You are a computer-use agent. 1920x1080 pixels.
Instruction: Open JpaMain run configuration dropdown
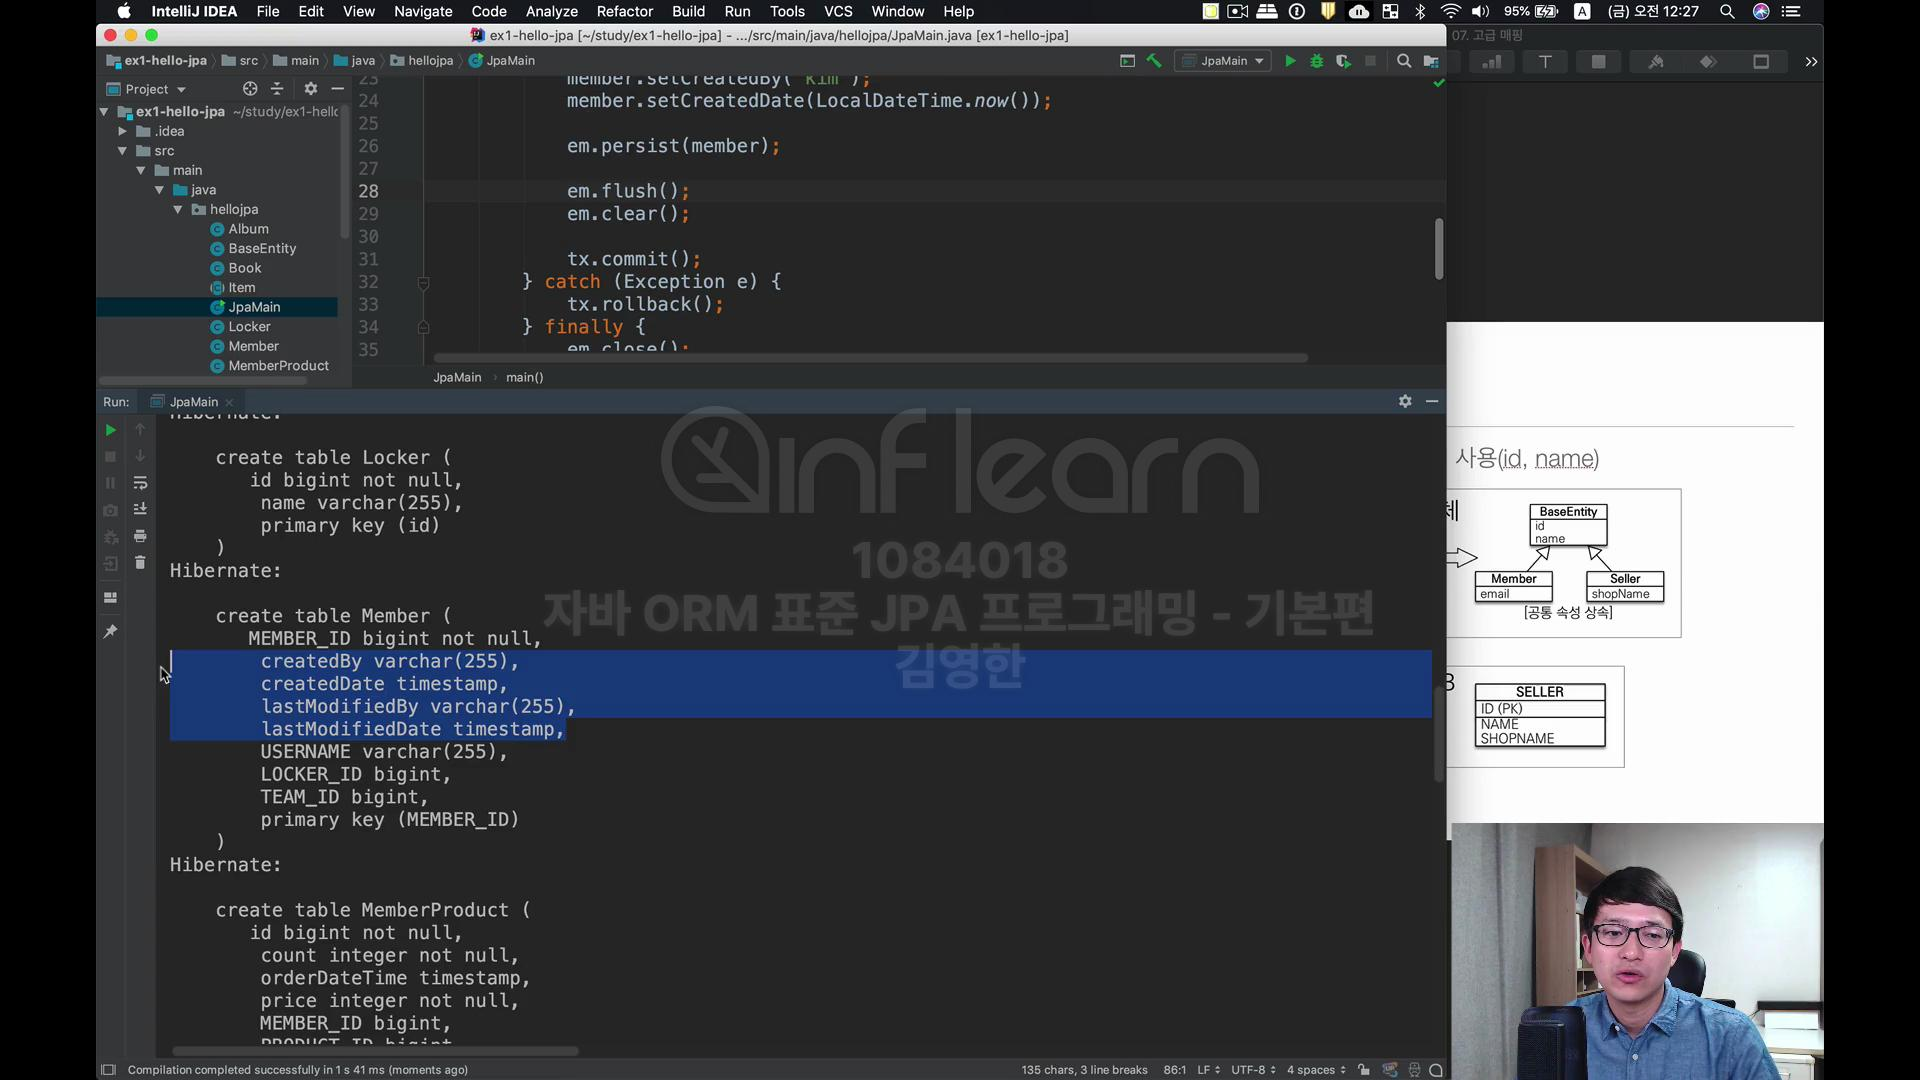1231,61
